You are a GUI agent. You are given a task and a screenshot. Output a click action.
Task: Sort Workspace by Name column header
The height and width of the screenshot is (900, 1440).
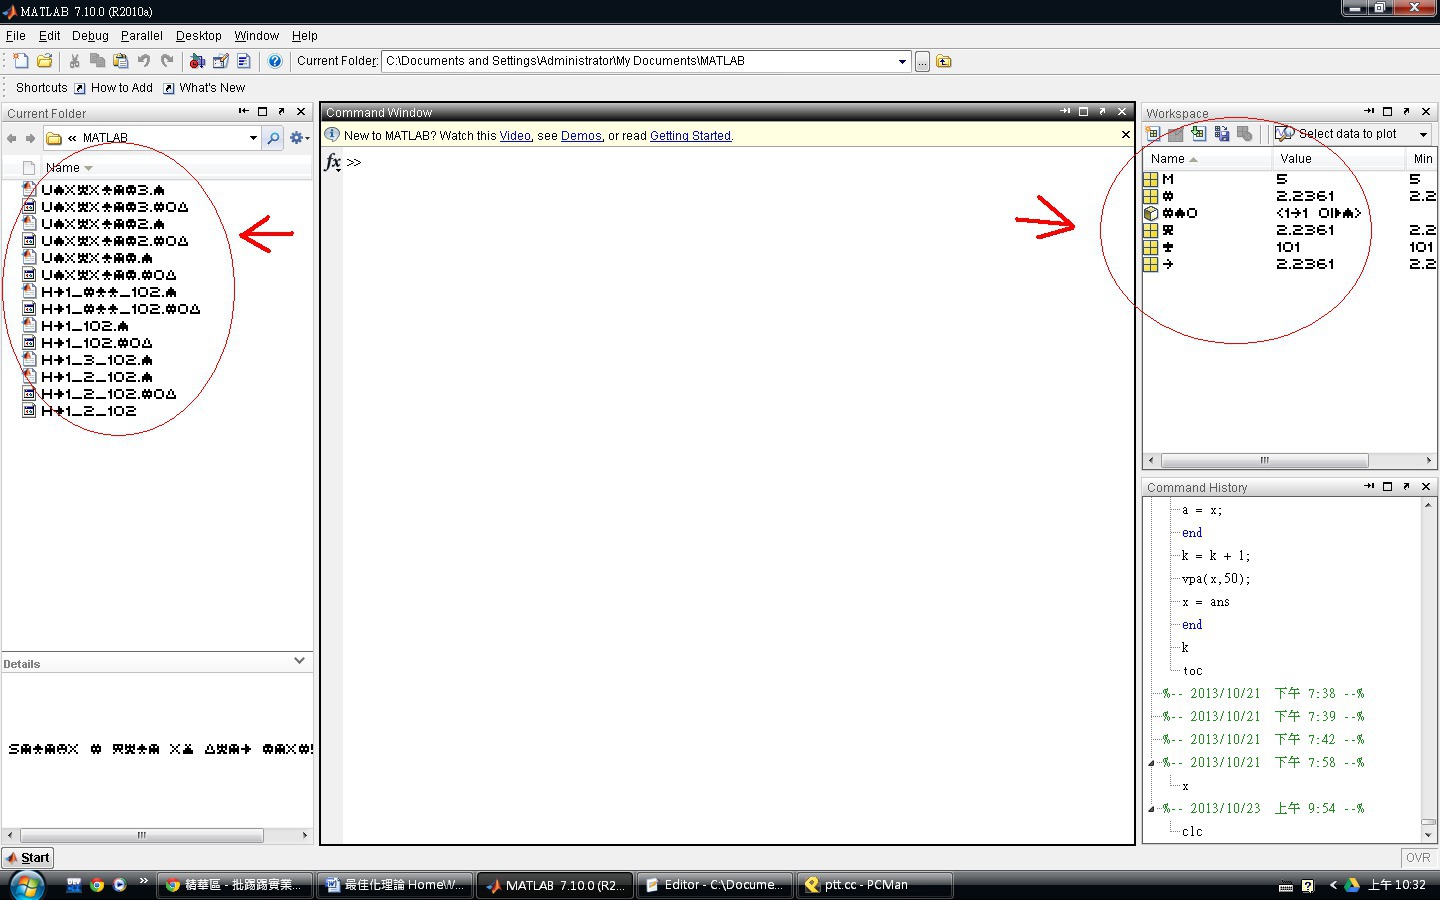[x=1207, y=159]
